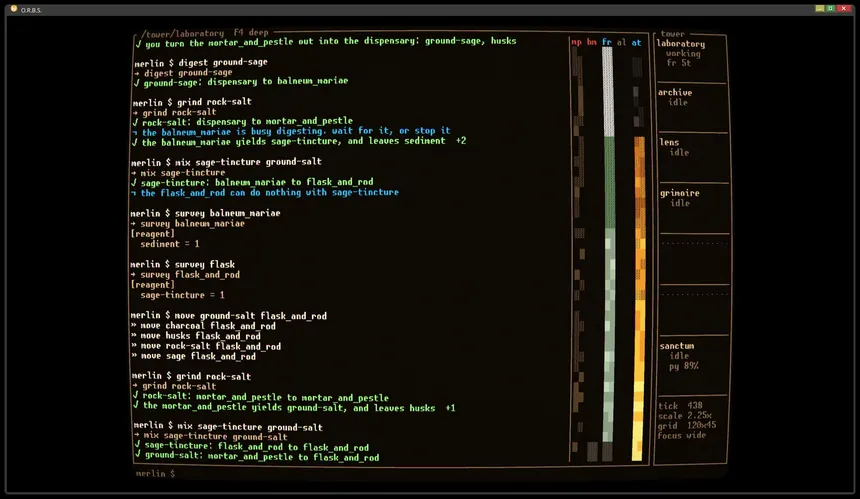Click the orange 'at' activity bar
The height and width of the screenshot is (499, 860).
tap(638, 299)
